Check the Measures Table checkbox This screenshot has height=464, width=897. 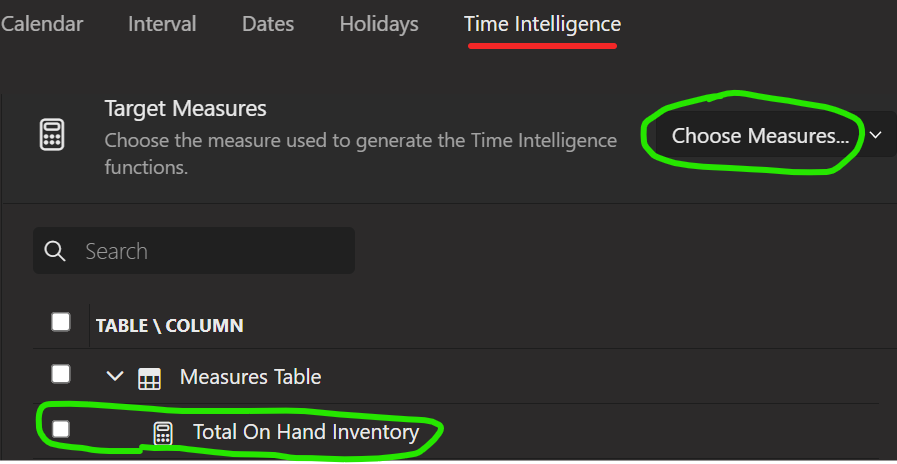pos(61,374)
